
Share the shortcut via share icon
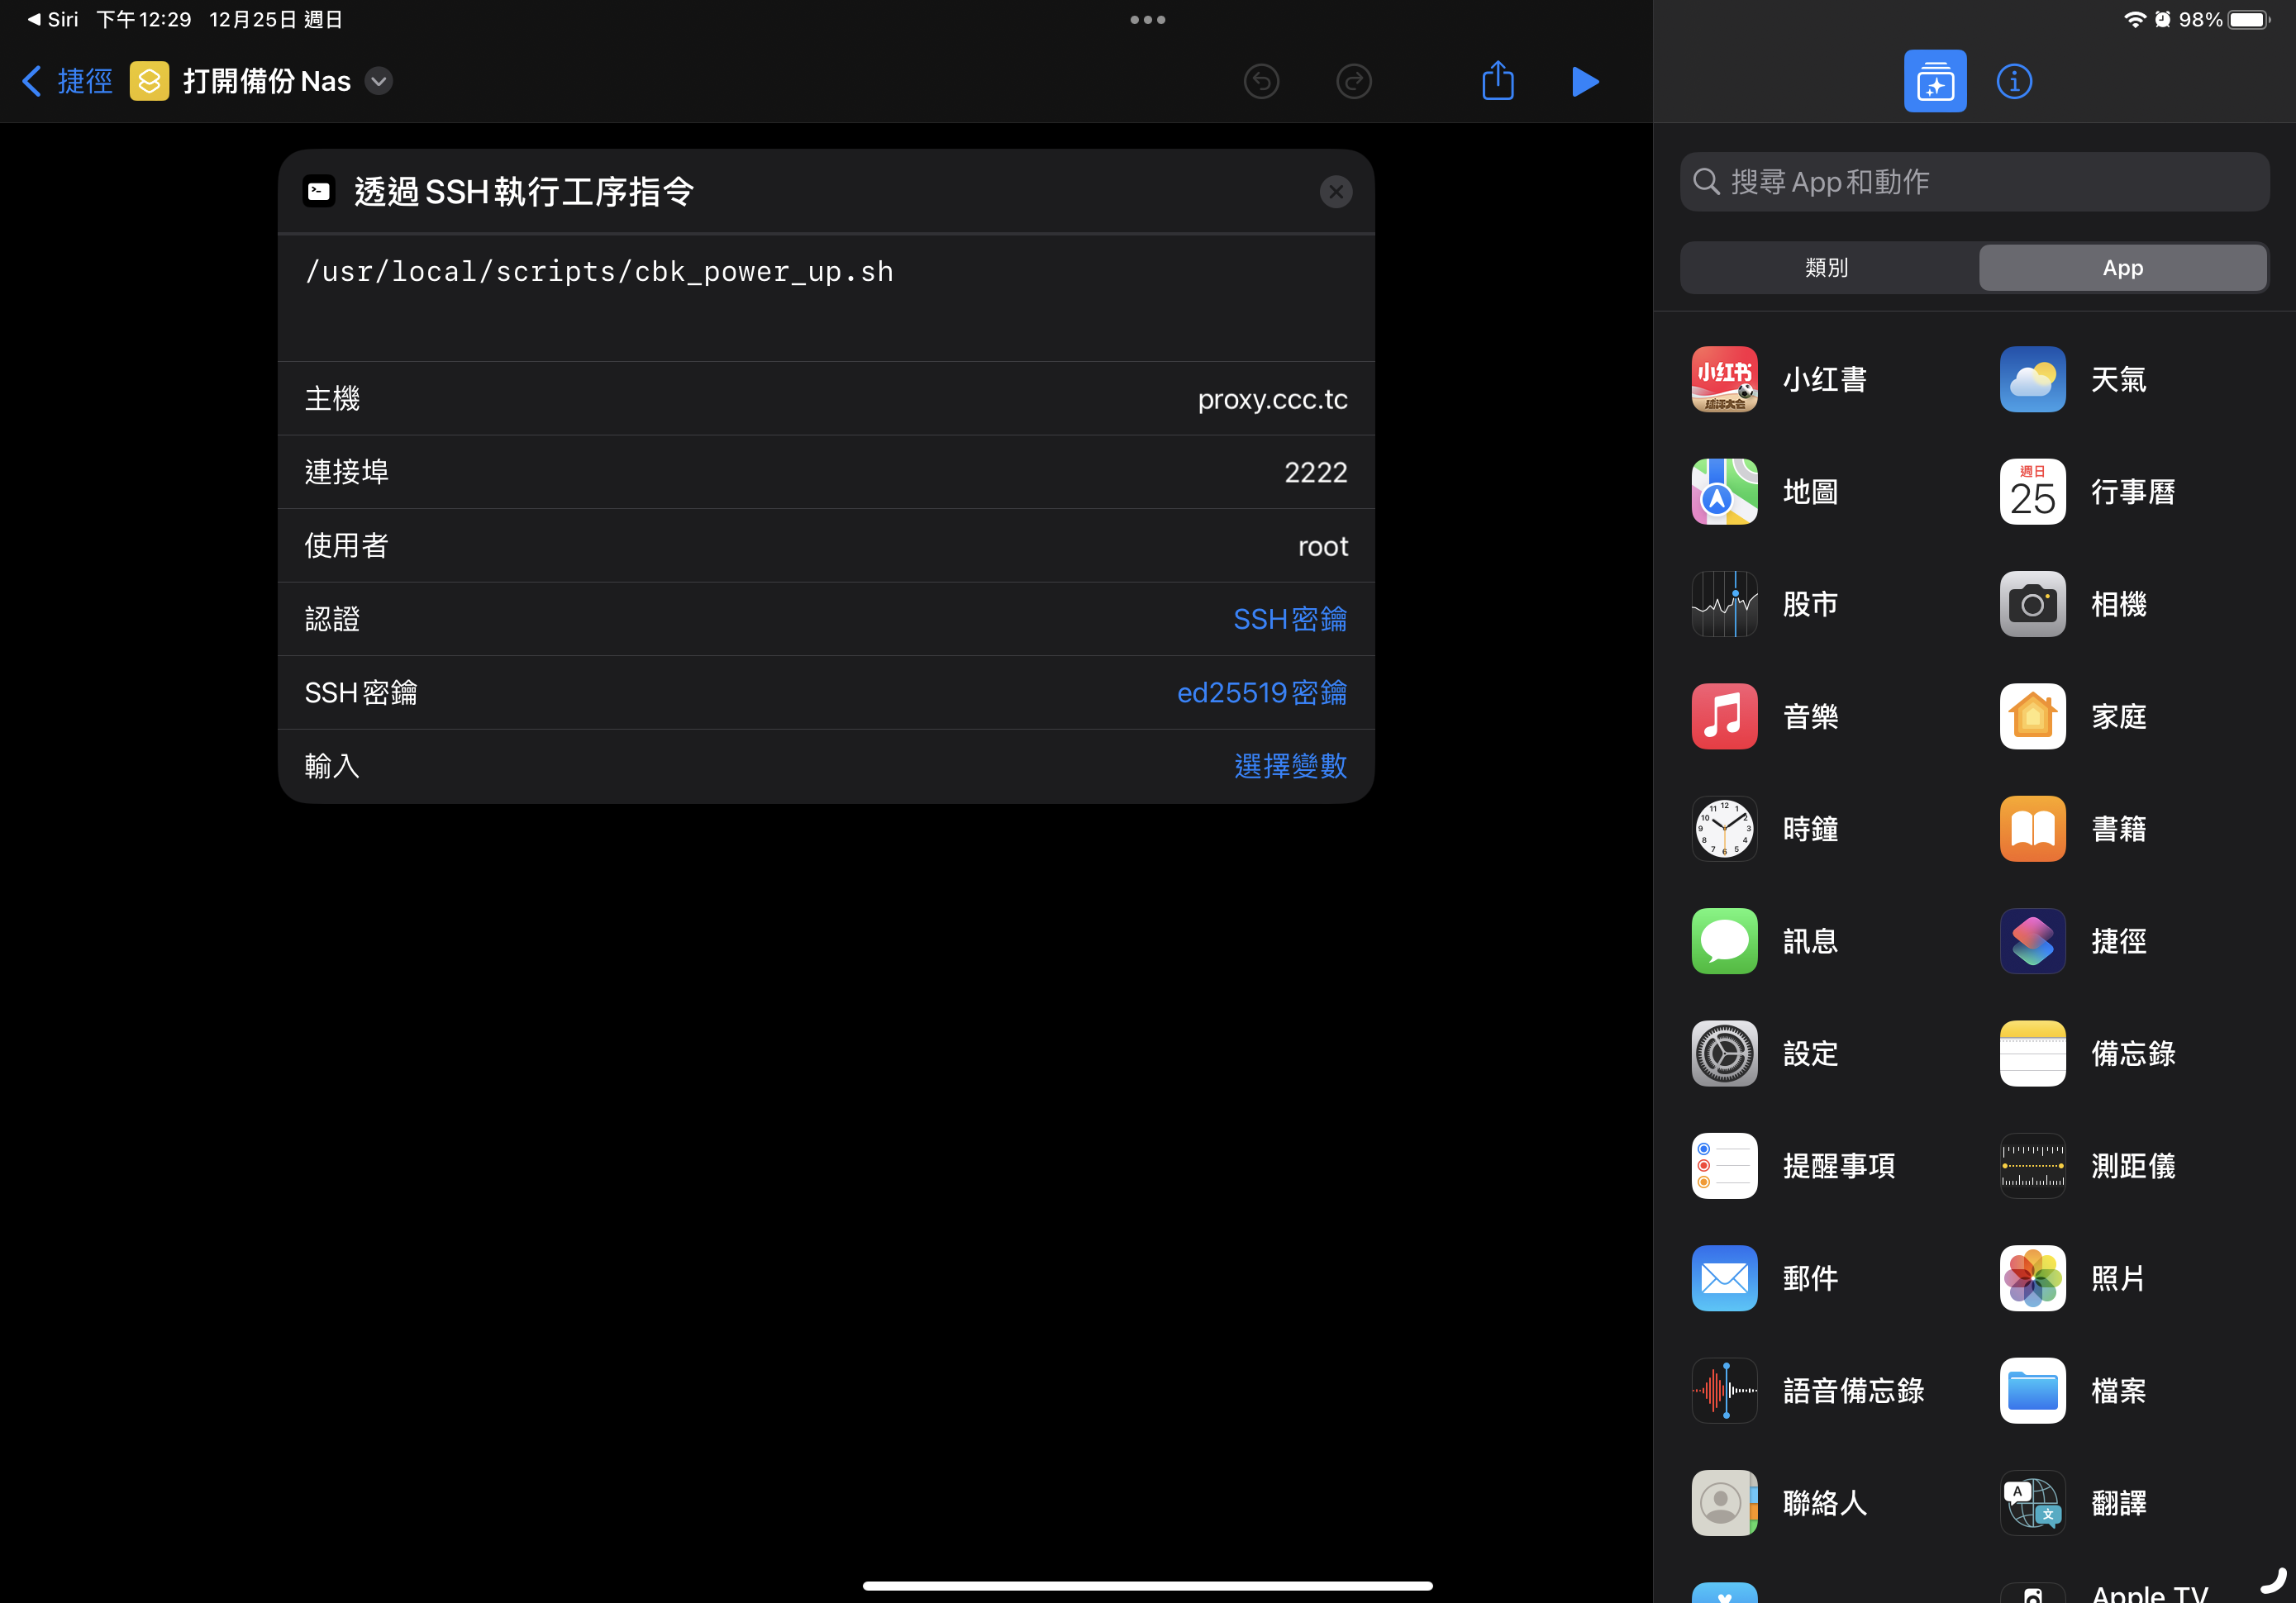tap(1497, 80)
